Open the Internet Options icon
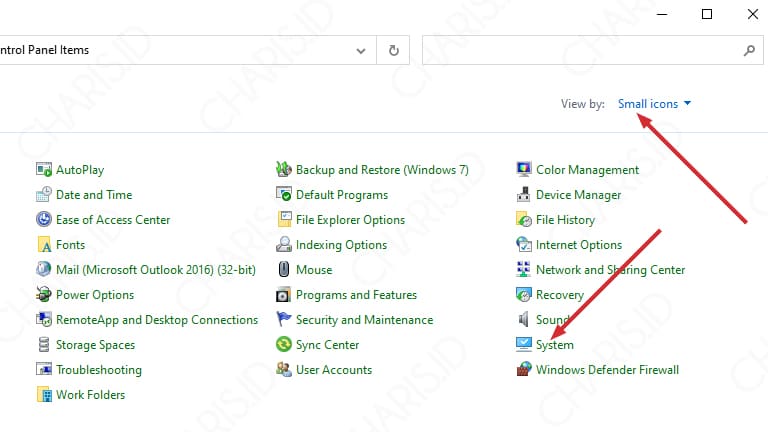Image resolution: width=768 pixels, height=432 pixels. (x=524, y=245)
